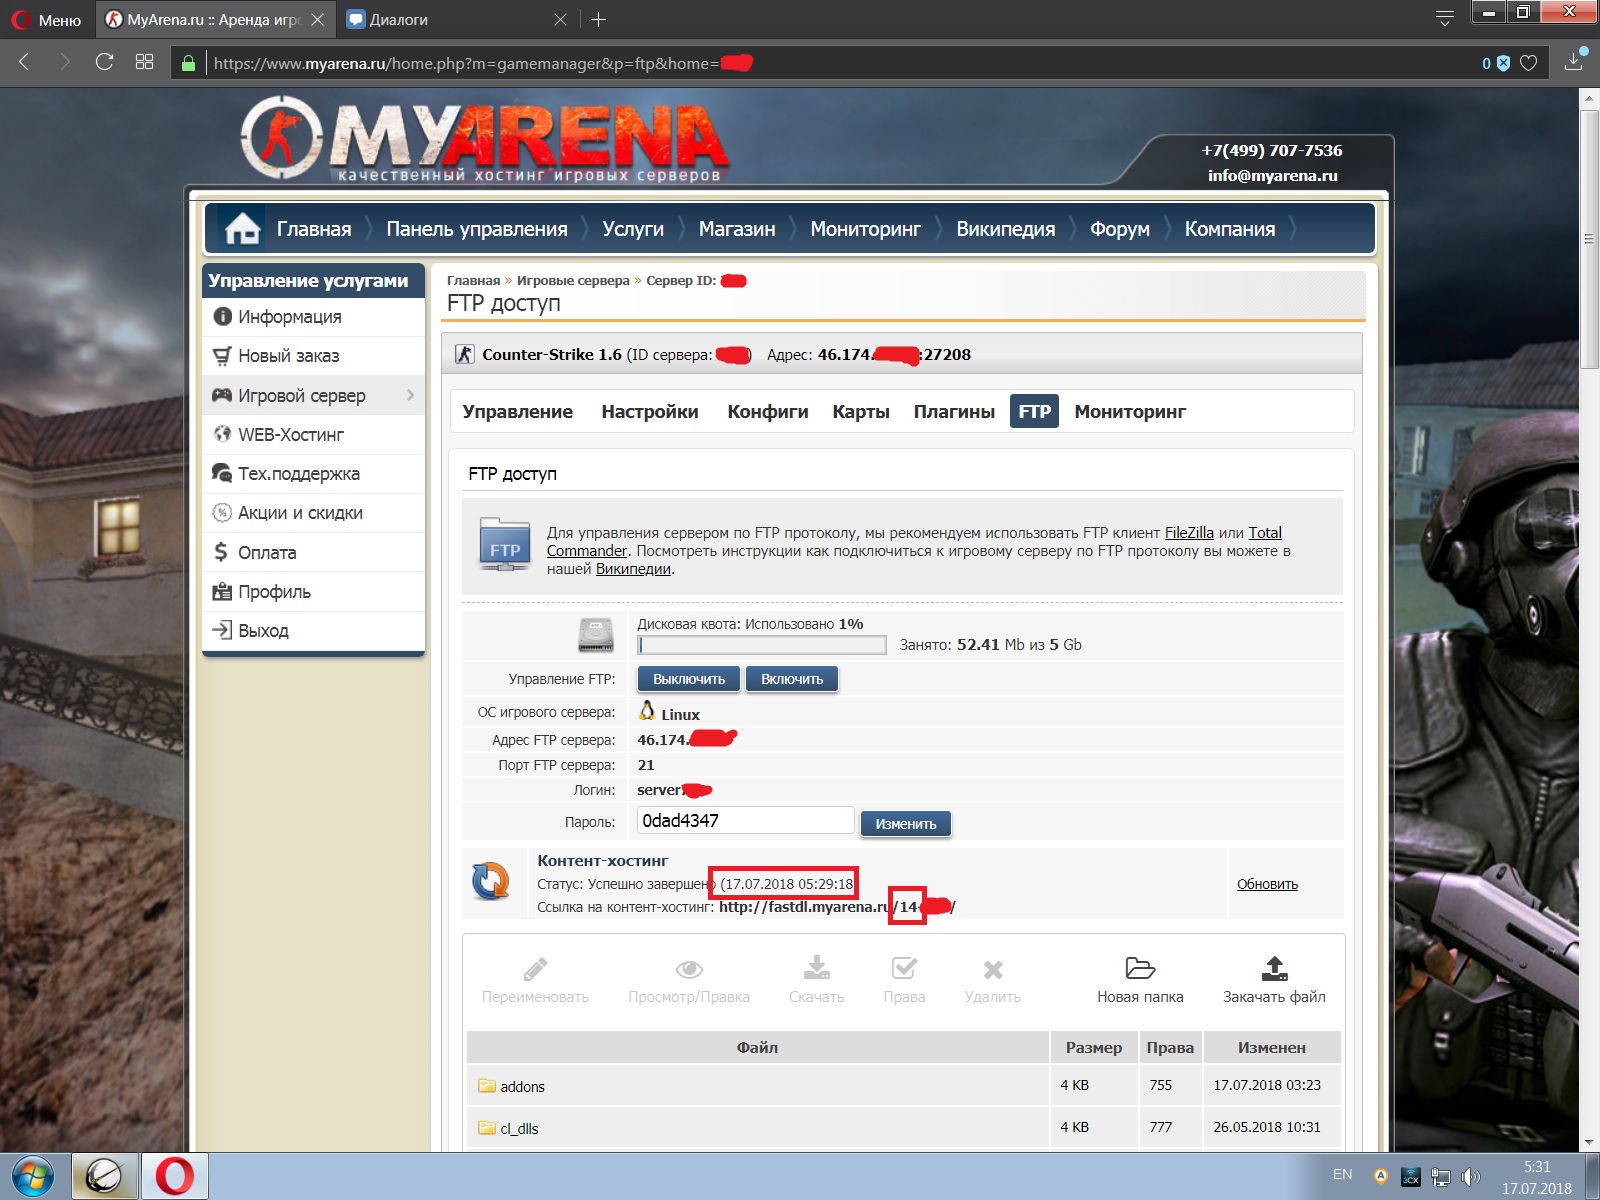The image size is (1600, 1200).
Task: Open Профиль in the sidebar
Action: 314,592
